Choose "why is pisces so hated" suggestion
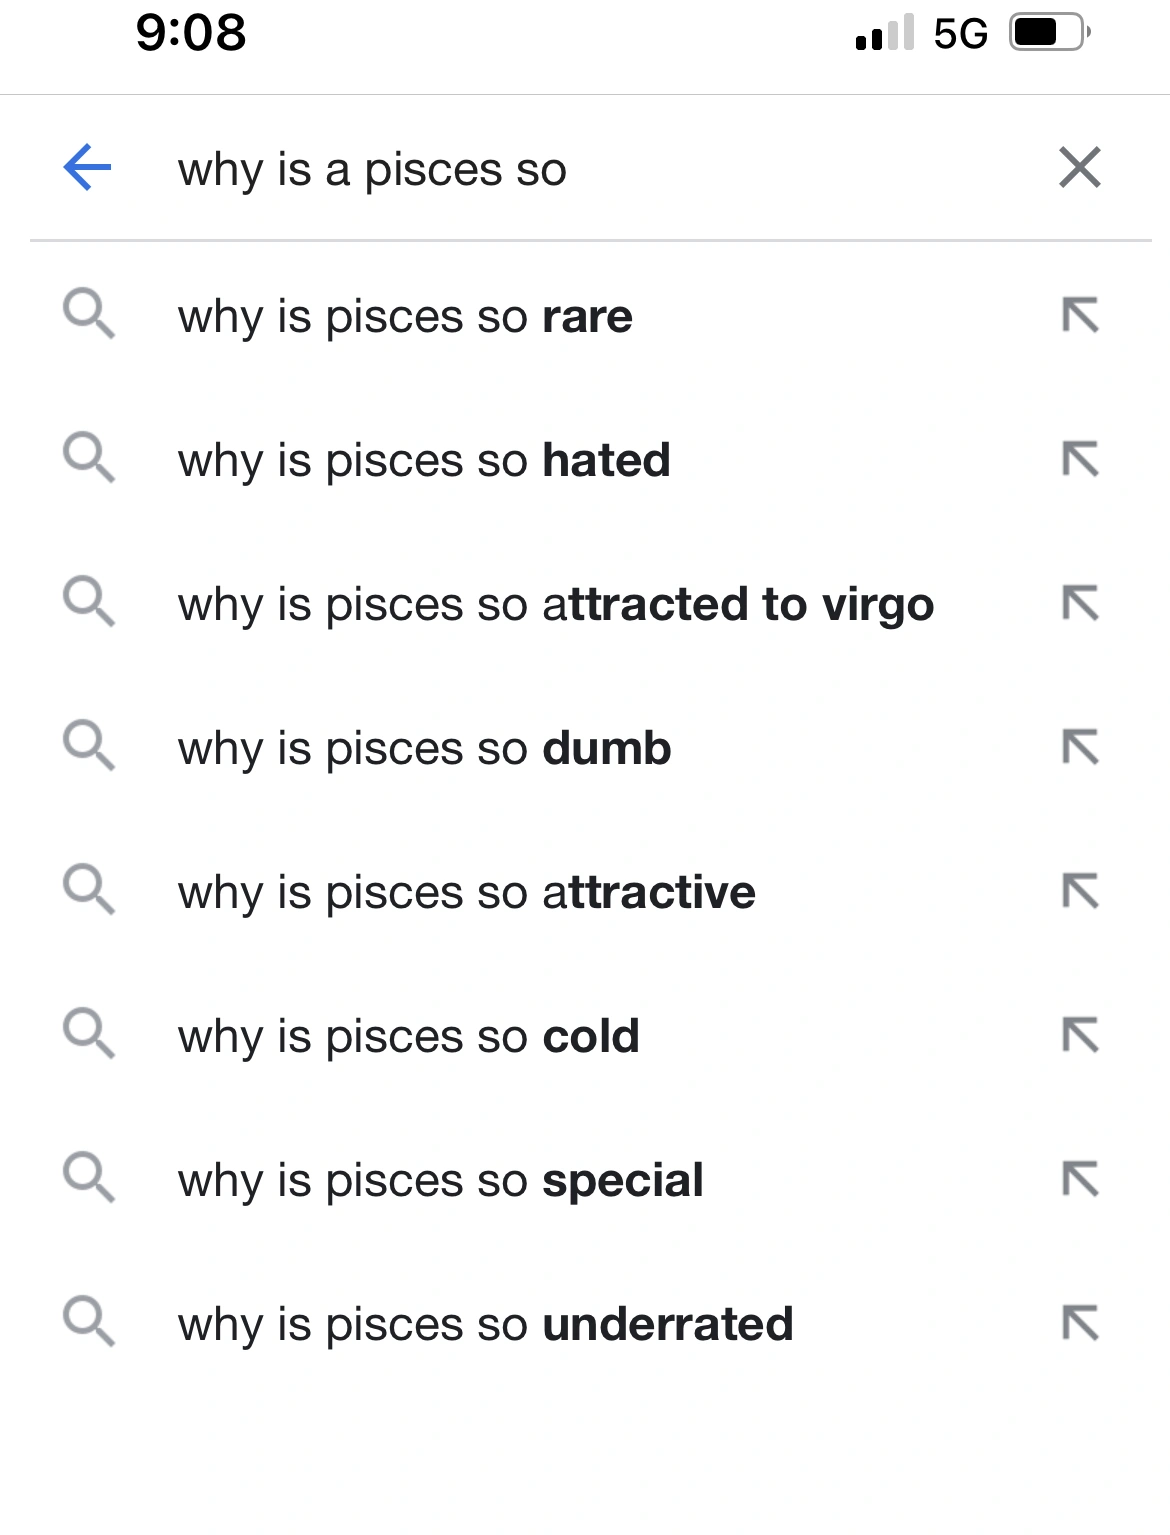Screen dimensions: 1170x1535 point(424,461)
